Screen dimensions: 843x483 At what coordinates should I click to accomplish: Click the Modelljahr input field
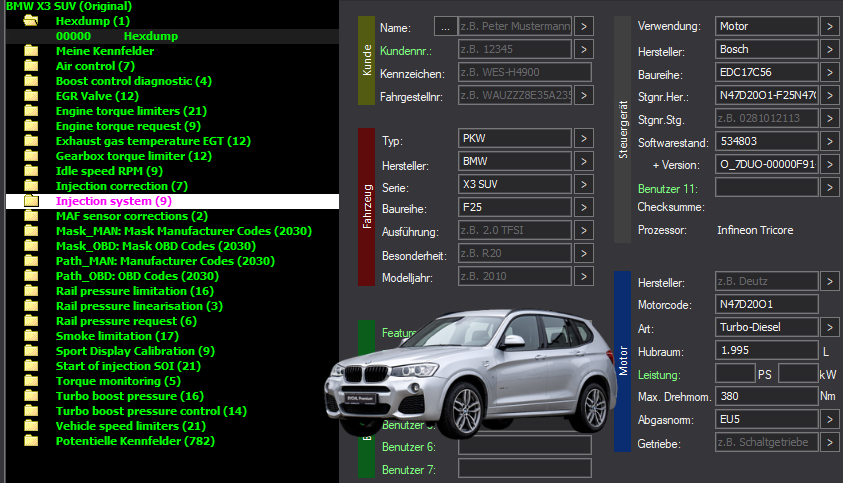(515, 276)
